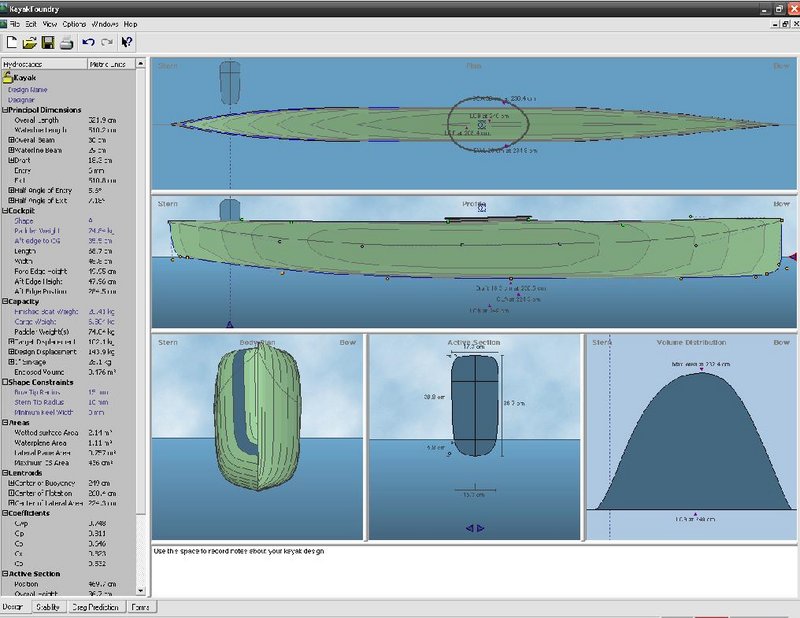This screenshot has width=800, height=618.
Task: Collapse the Principal Dimensions group
Action: pyautogui.click(x=5, y=110)
